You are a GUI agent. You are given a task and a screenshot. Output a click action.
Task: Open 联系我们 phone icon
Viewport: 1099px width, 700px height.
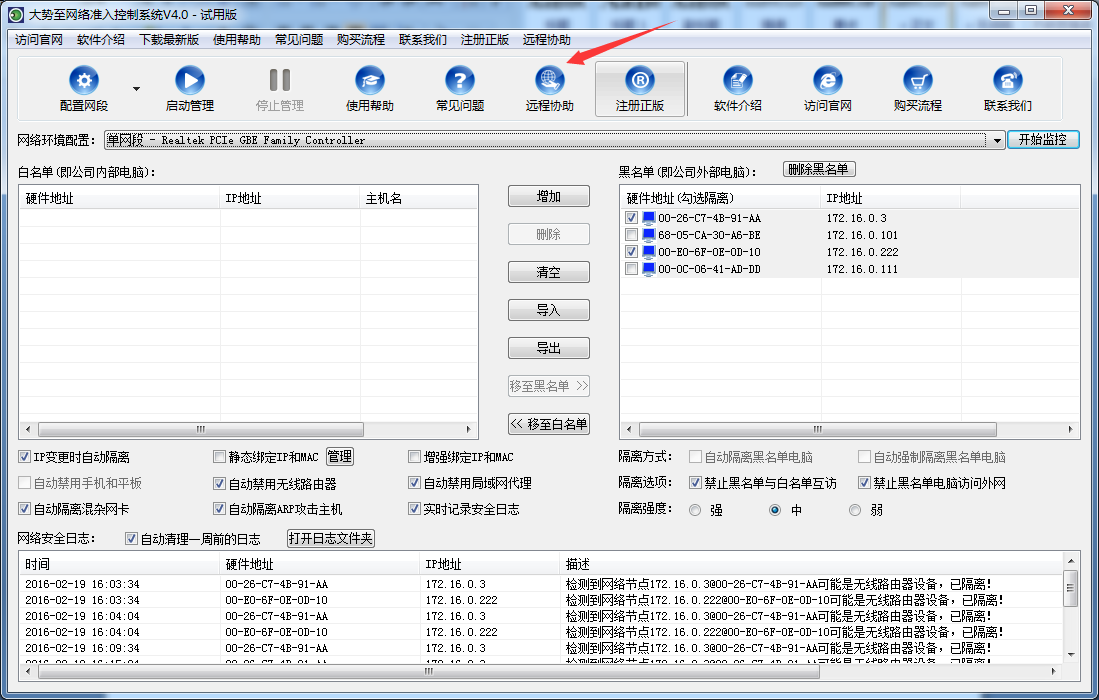click(x=1007, y=81)
